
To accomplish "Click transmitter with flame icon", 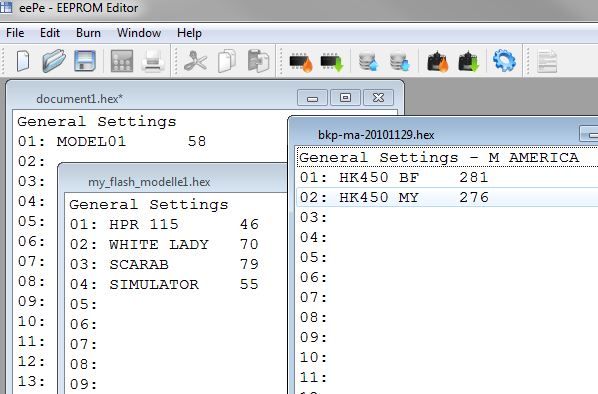I will tap(437, 61).
